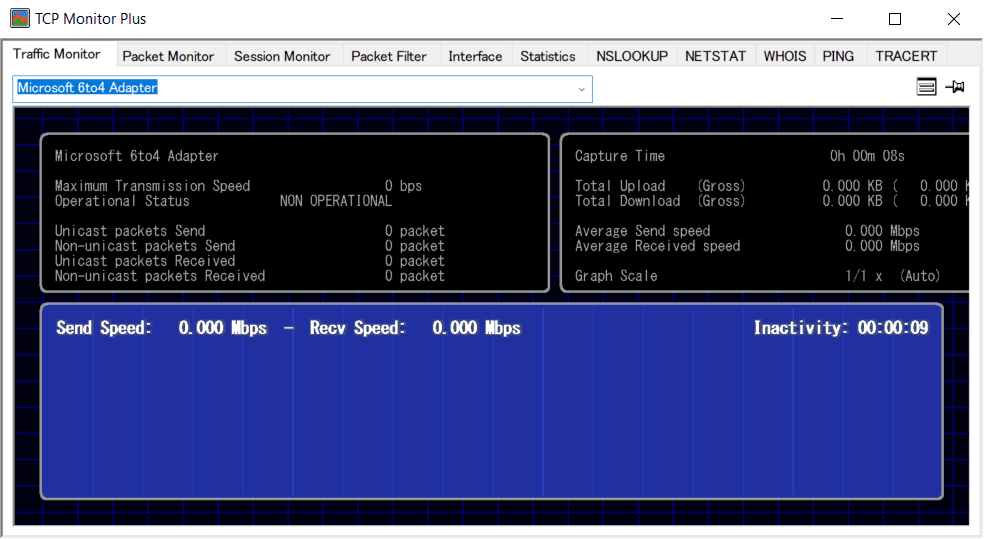The height and width of the screenshot is (539, 984).
Task: Open the list view icon near the pin
Action: coord(926,87)
